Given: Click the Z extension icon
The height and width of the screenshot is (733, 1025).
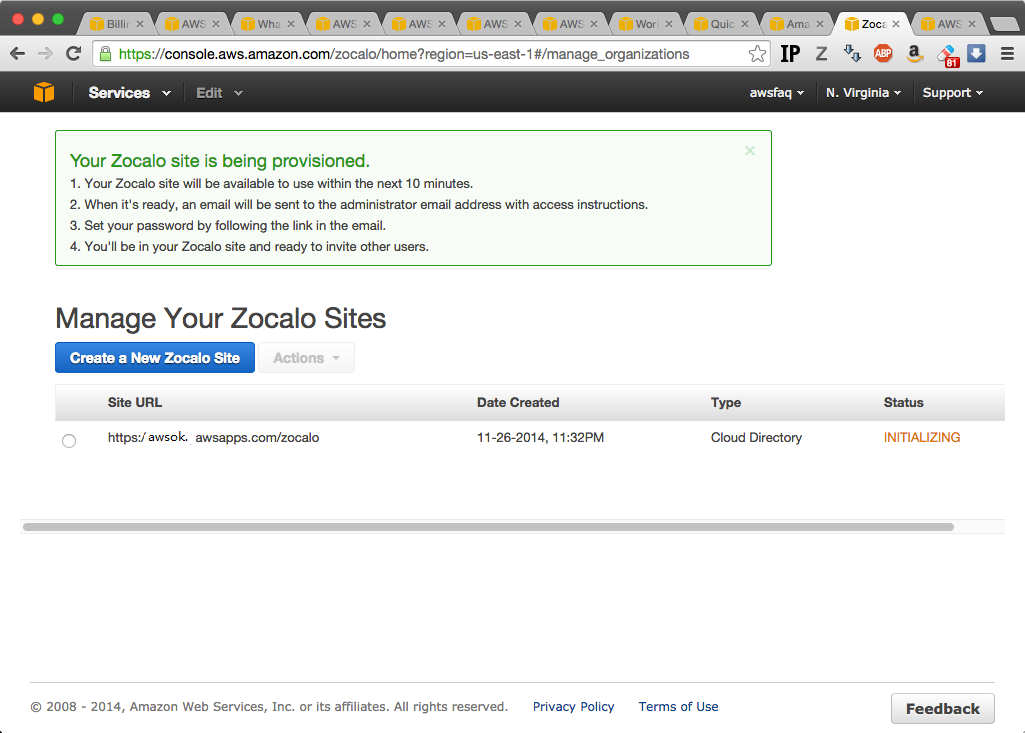Looking at the screenshot, I should (822, 54).
